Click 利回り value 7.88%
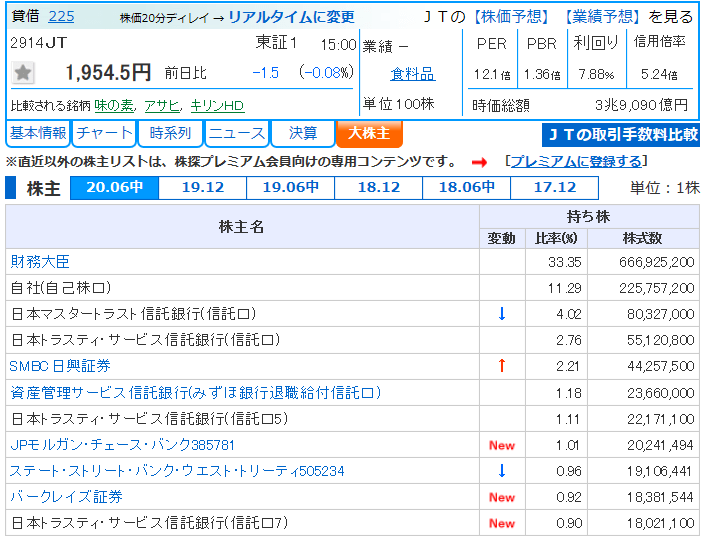Image resolution: width=705 pixels, height=541 pixels. (x=596, y=74)
